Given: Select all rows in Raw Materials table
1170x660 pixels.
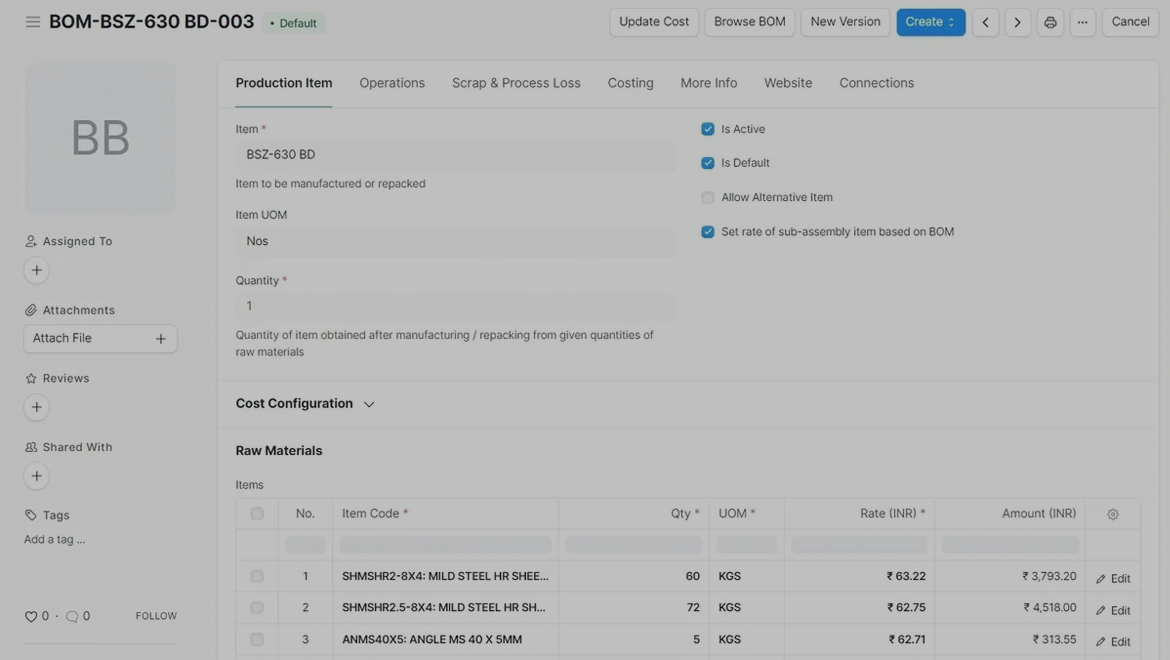Looking at the screenshot, I should pos(257,514).
